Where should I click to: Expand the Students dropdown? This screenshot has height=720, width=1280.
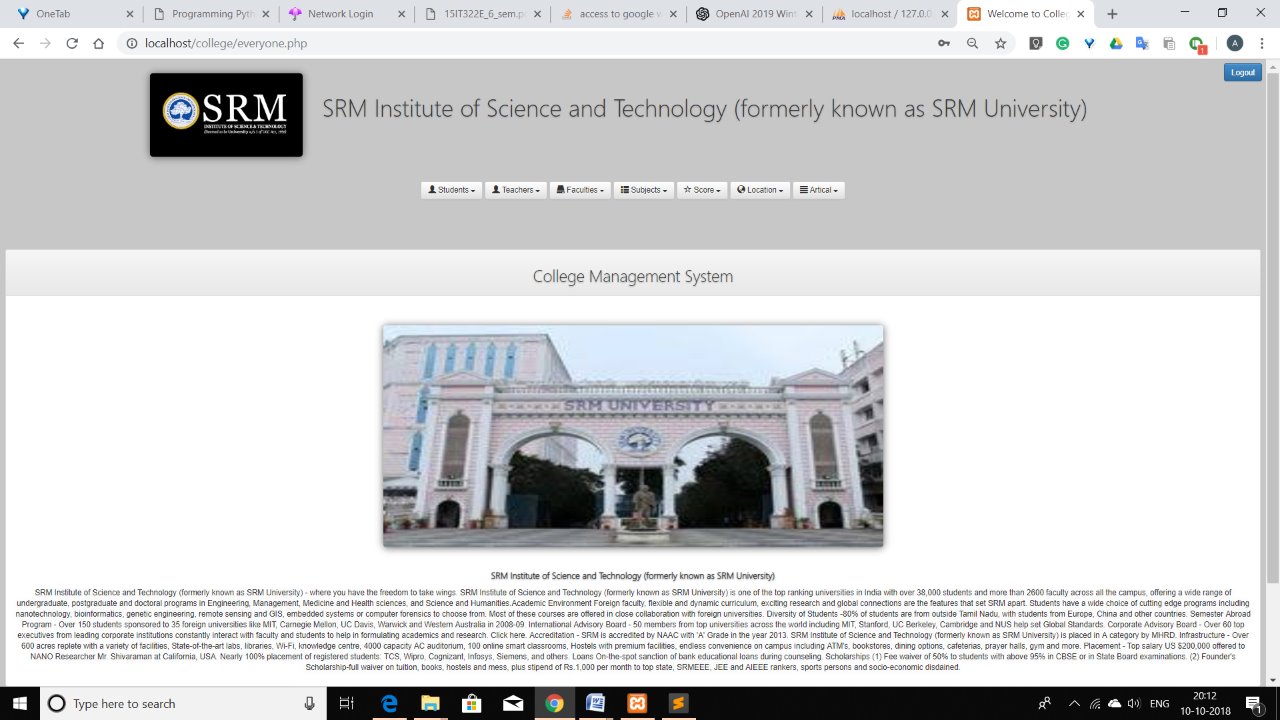tap(451, 189)
